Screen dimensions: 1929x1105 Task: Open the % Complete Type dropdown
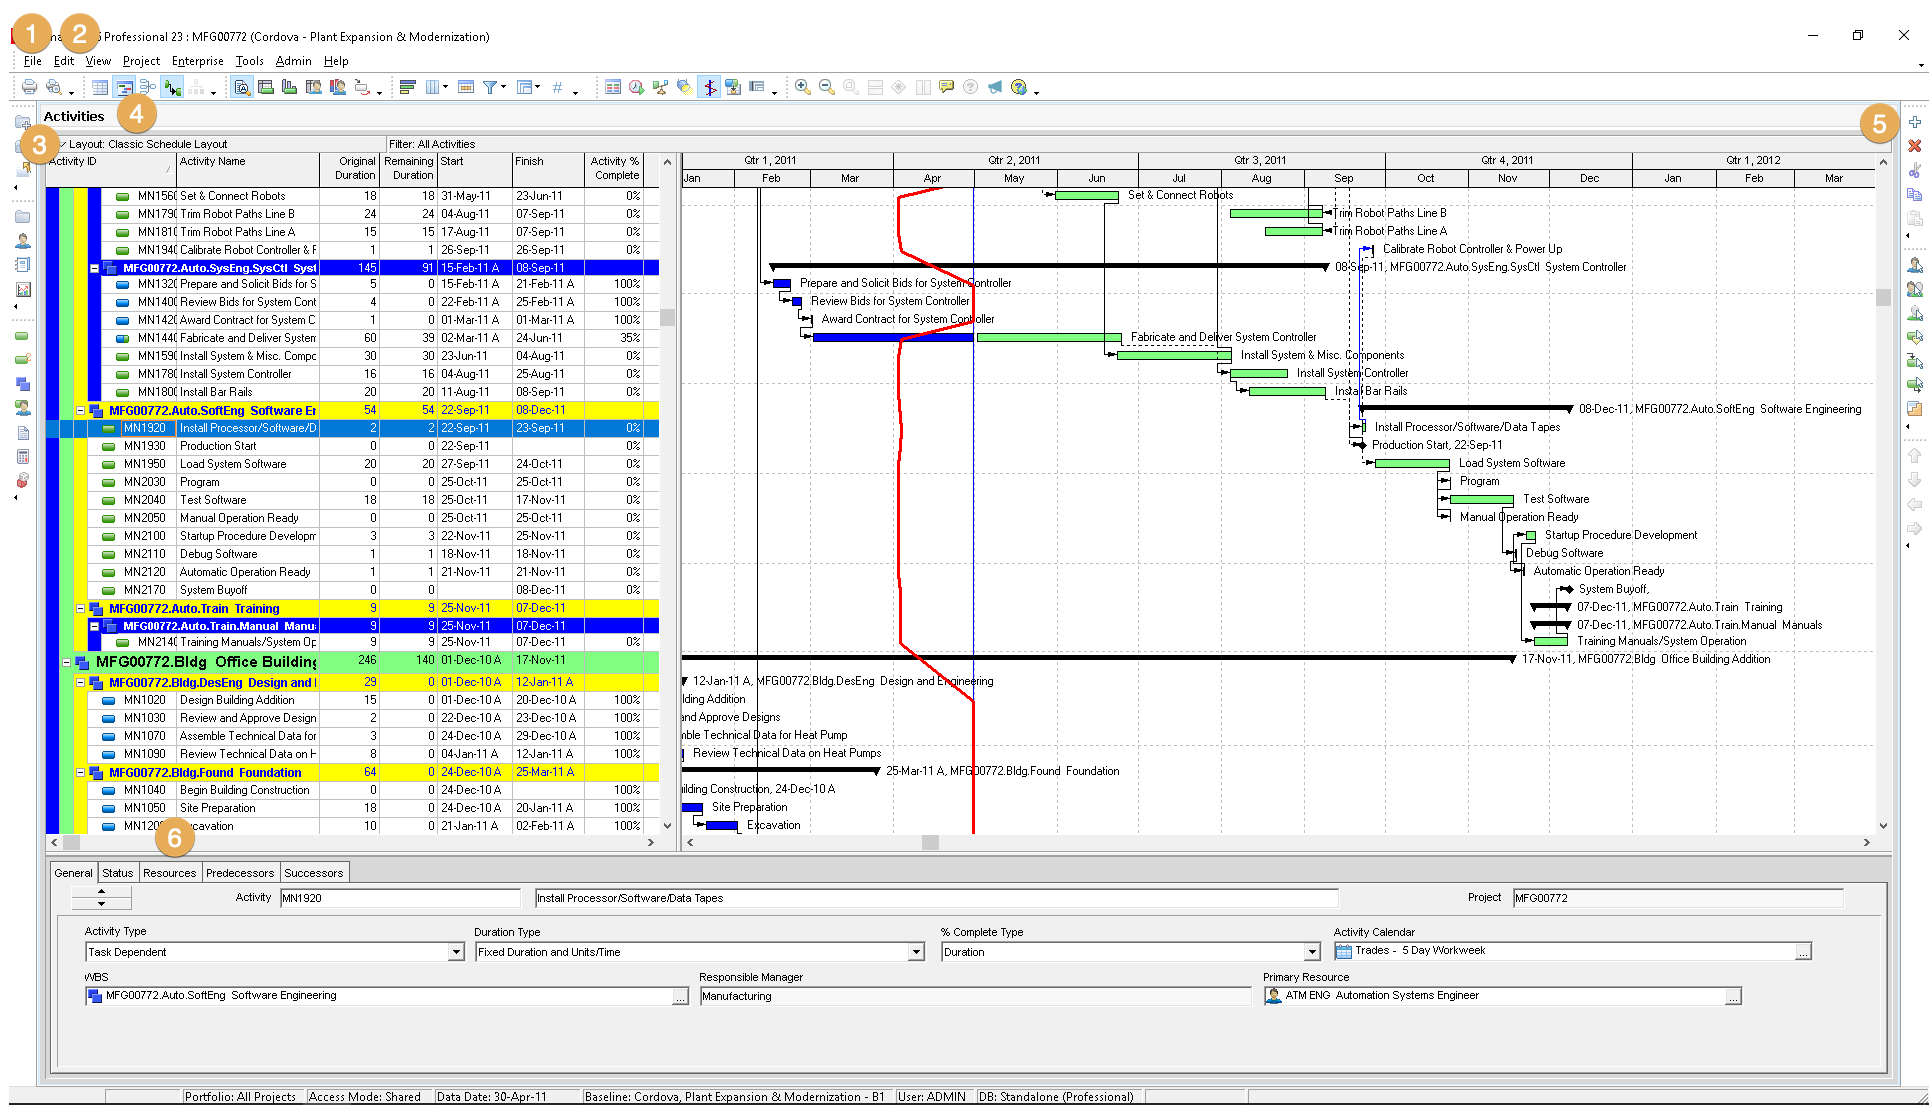1312,952
